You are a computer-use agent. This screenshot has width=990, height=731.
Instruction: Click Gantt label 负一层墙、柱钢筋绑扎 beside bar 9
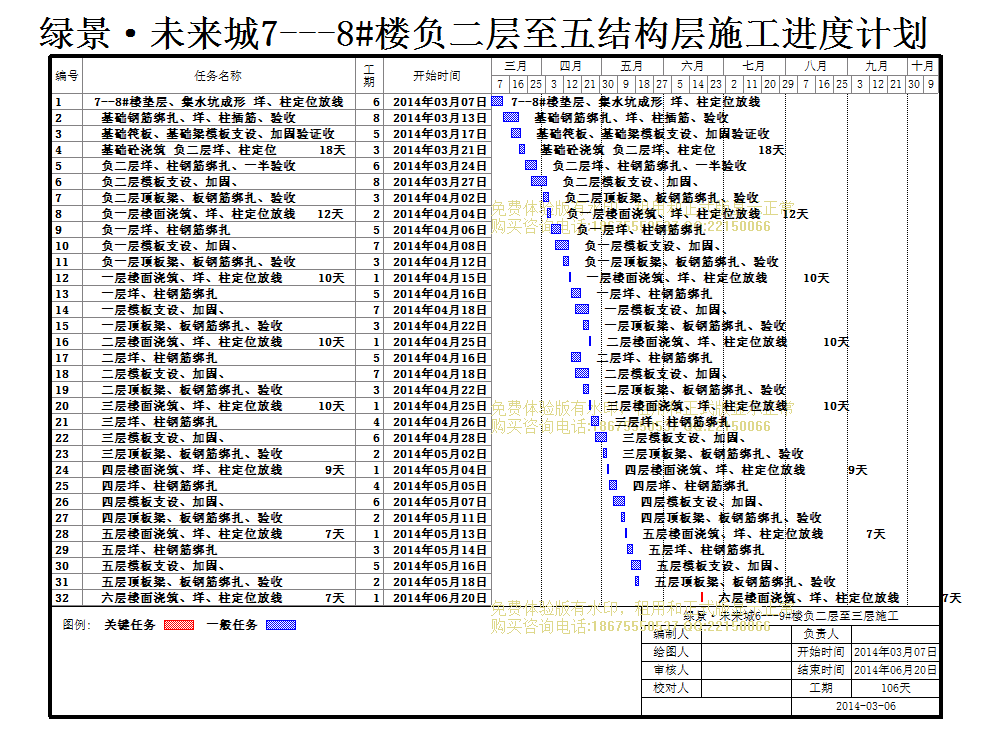coord(641,229)
